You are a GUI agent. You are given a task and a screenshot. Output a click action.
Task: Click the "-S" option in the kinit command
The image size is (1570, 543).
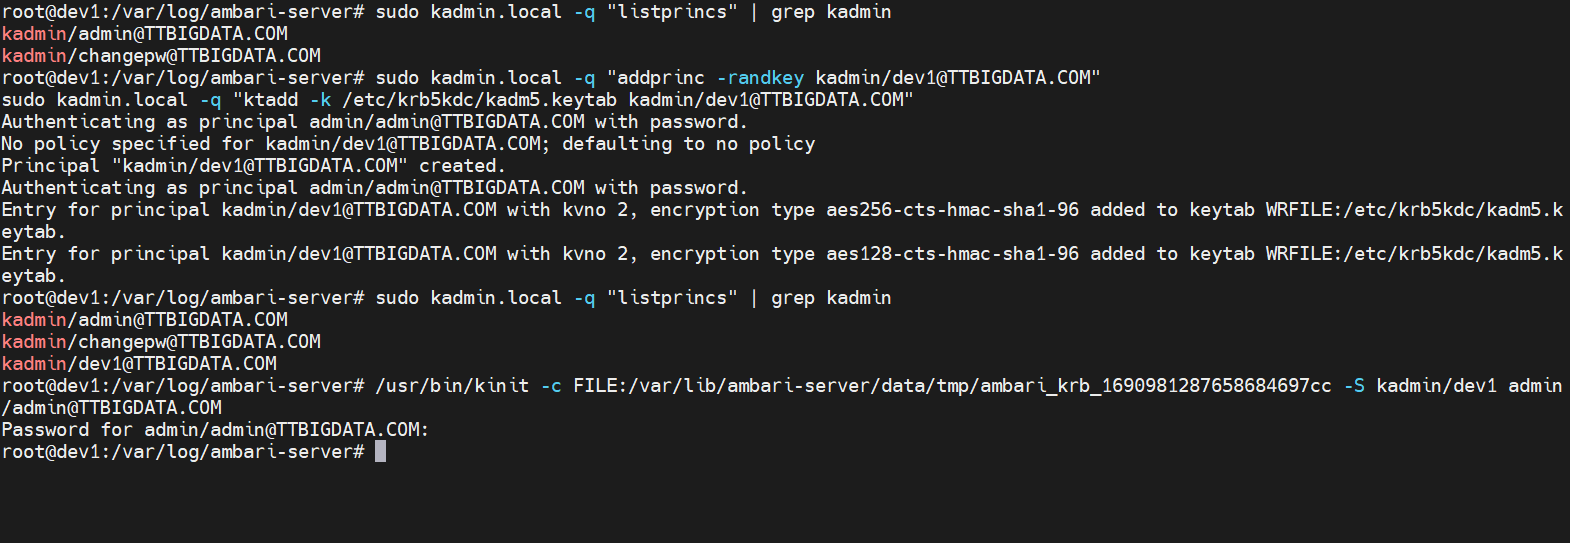[1354, 386]
